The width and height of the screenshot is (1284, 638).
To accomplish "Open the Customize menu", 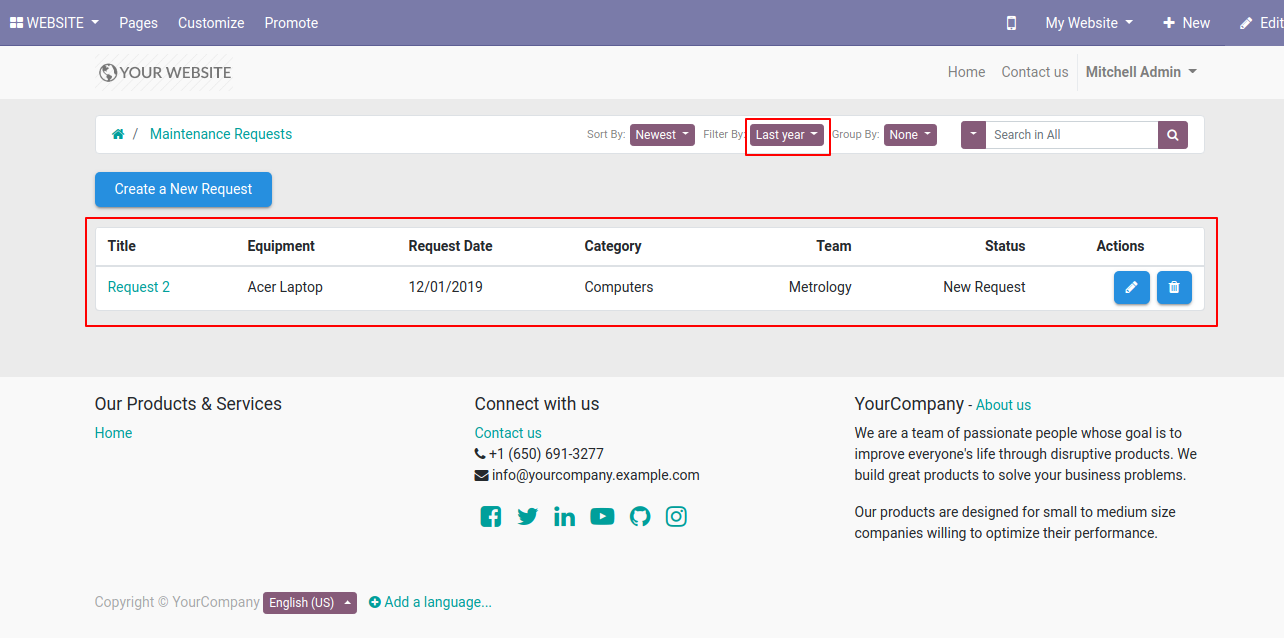I will [211, 23].
